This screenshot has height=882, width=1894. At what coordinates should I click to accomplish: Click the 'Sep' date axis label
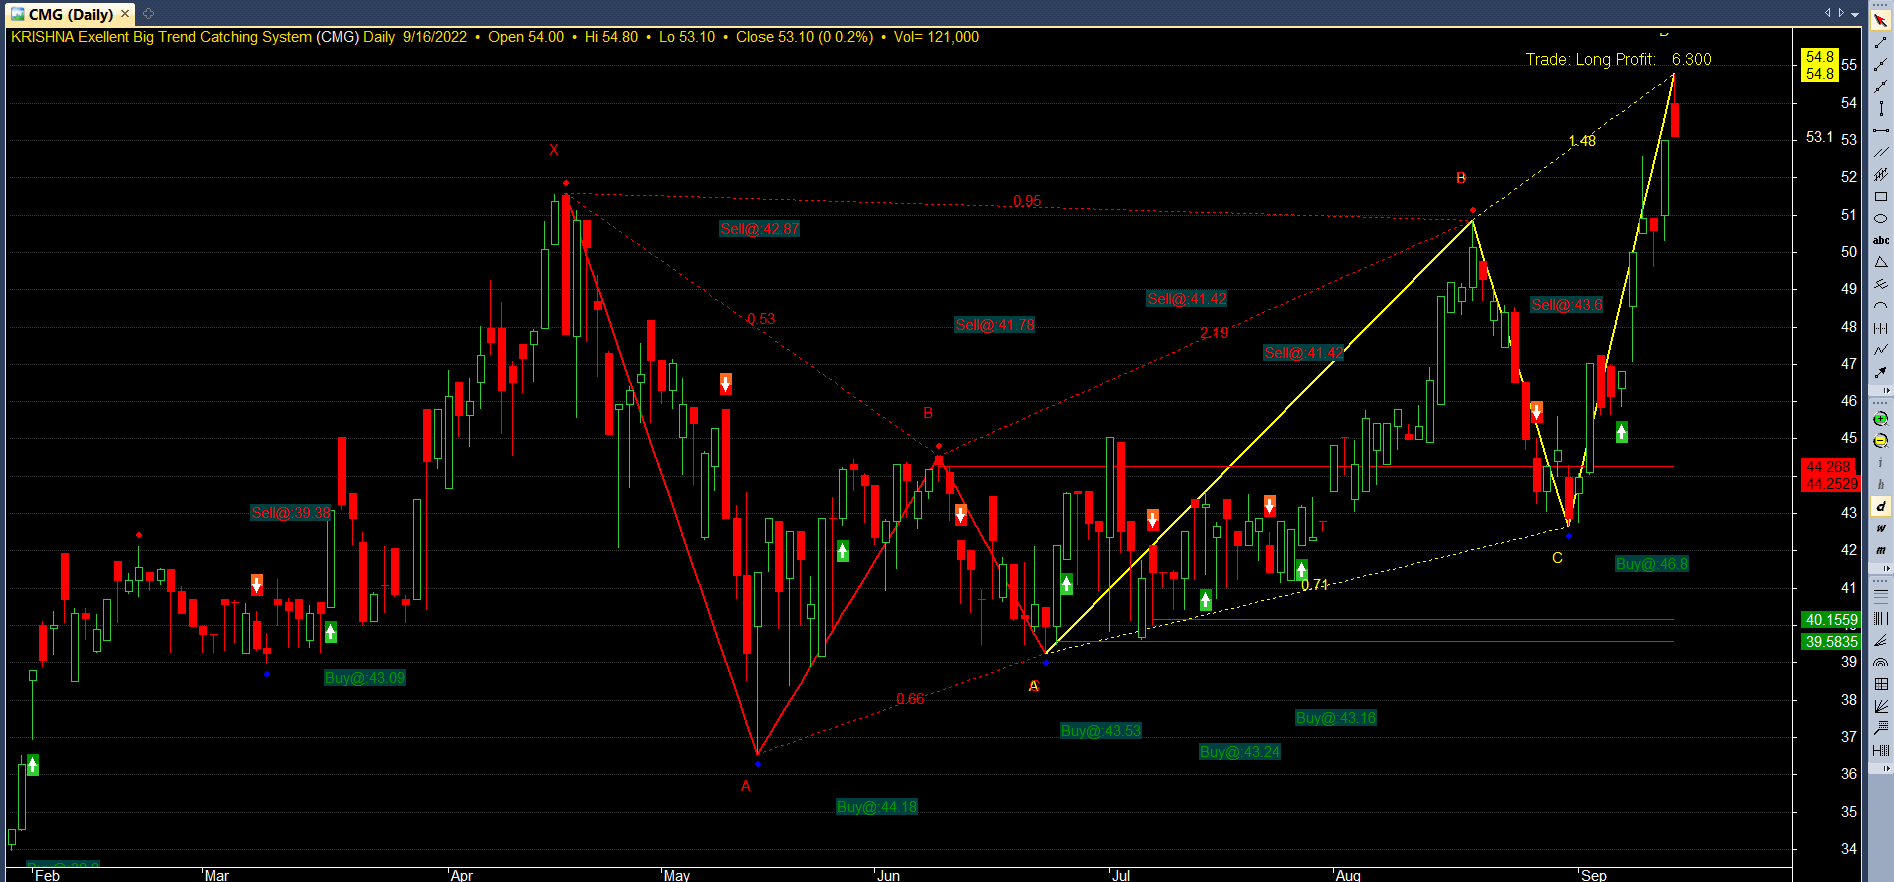1594,875
